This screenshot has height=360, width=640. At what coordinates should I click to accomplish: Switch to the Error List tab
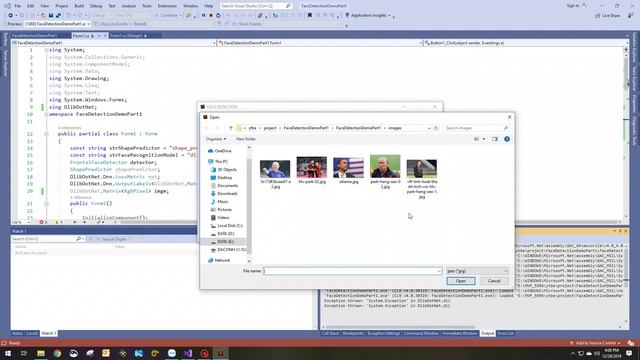[505, 333]
